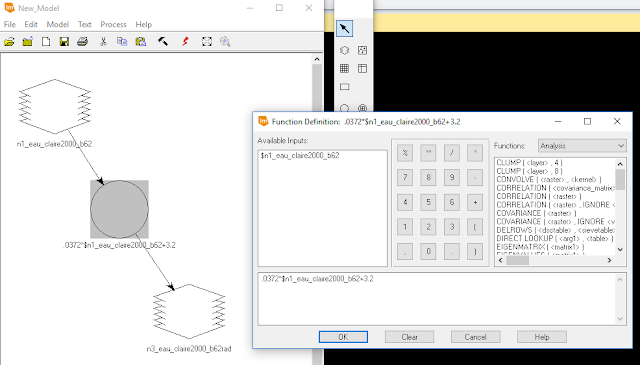Click the 2 key on the keypad
The height and width of the screenshot is (365, 640).
428,227
